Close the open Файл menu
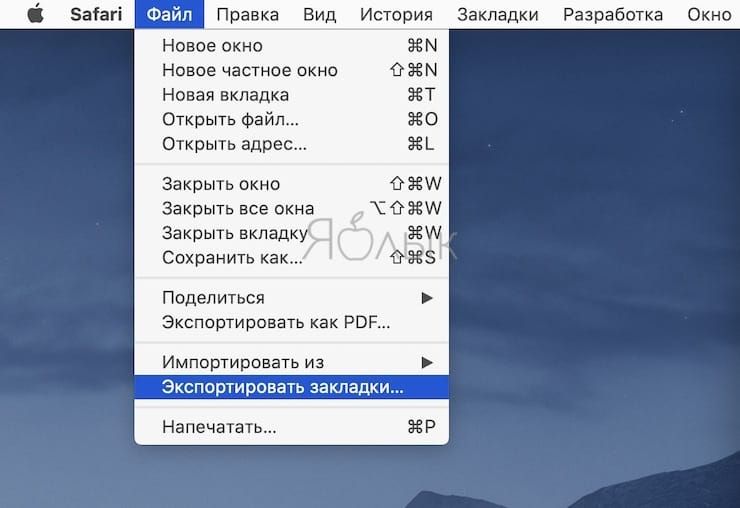 pos(169,14)
